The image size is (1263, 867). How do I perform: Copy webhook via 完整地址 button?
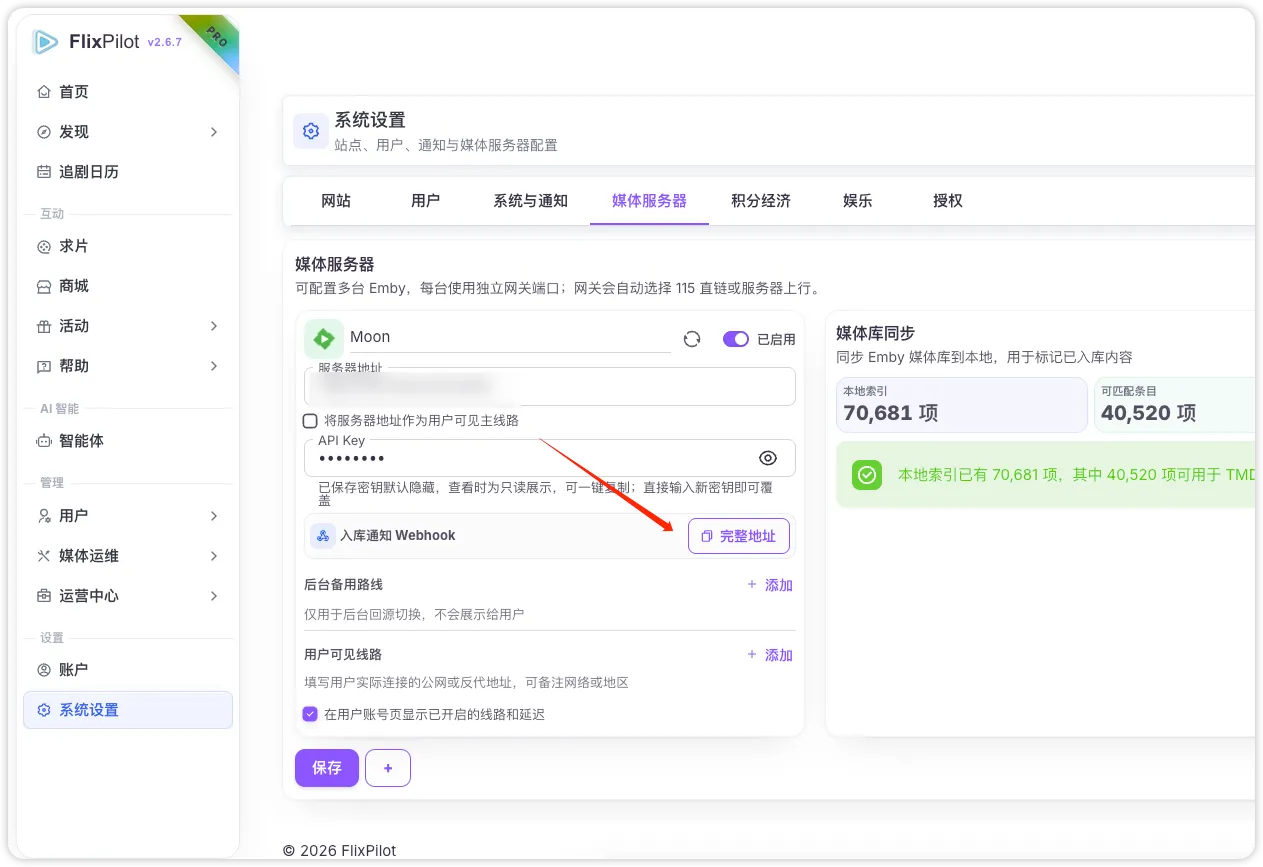[x=739, y=536]
